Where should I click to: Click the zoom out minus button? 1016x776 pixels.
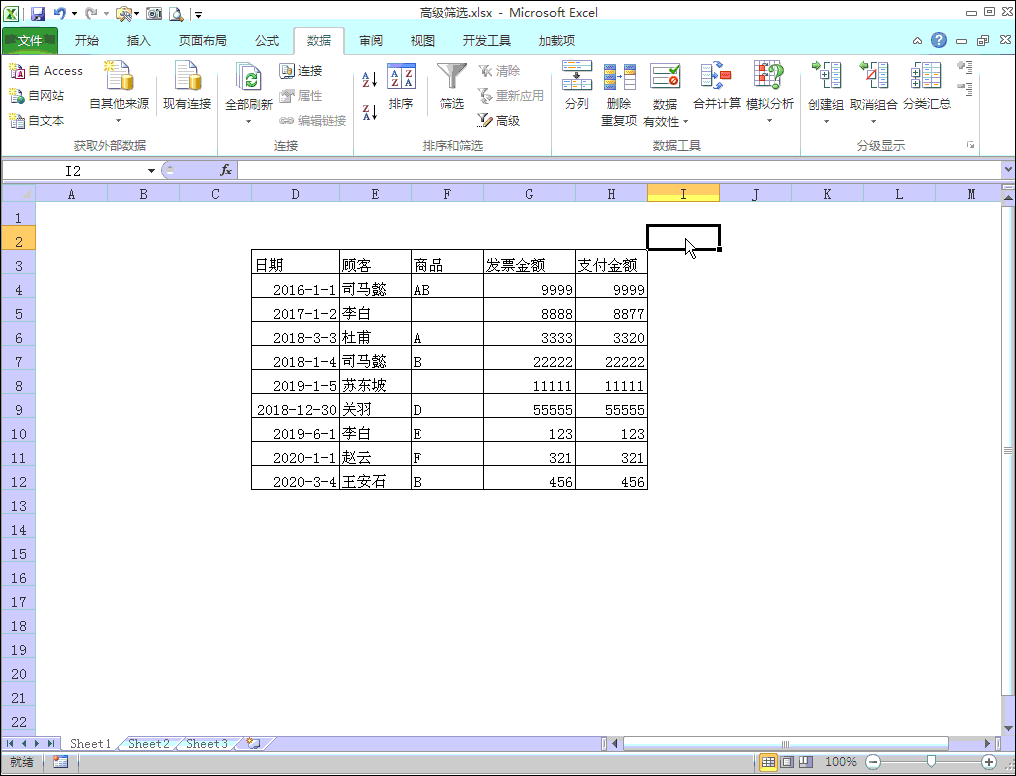coord(873,762)
